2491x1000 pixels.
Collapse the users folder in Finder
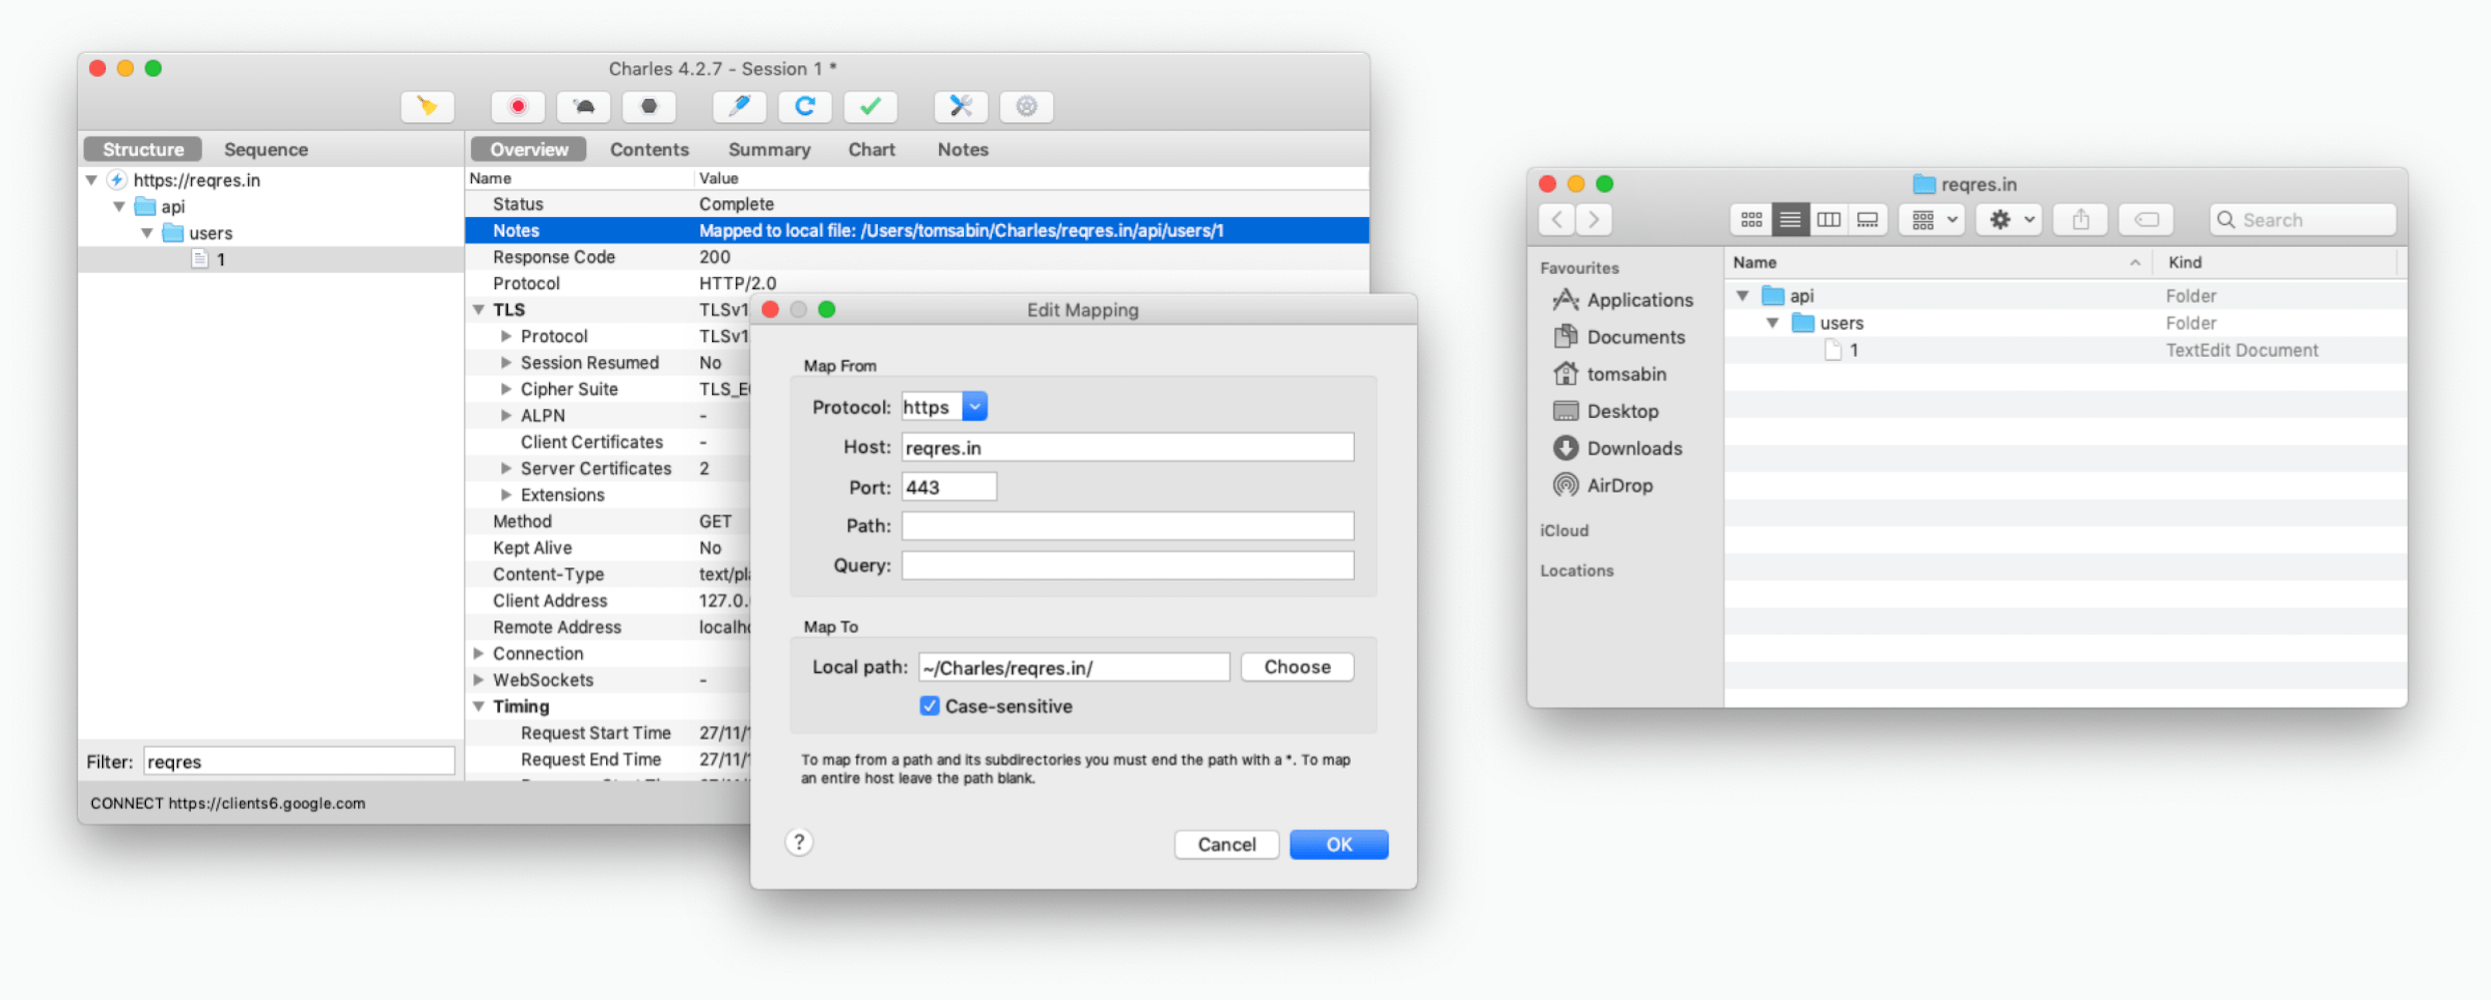(x=1772, y=323)
